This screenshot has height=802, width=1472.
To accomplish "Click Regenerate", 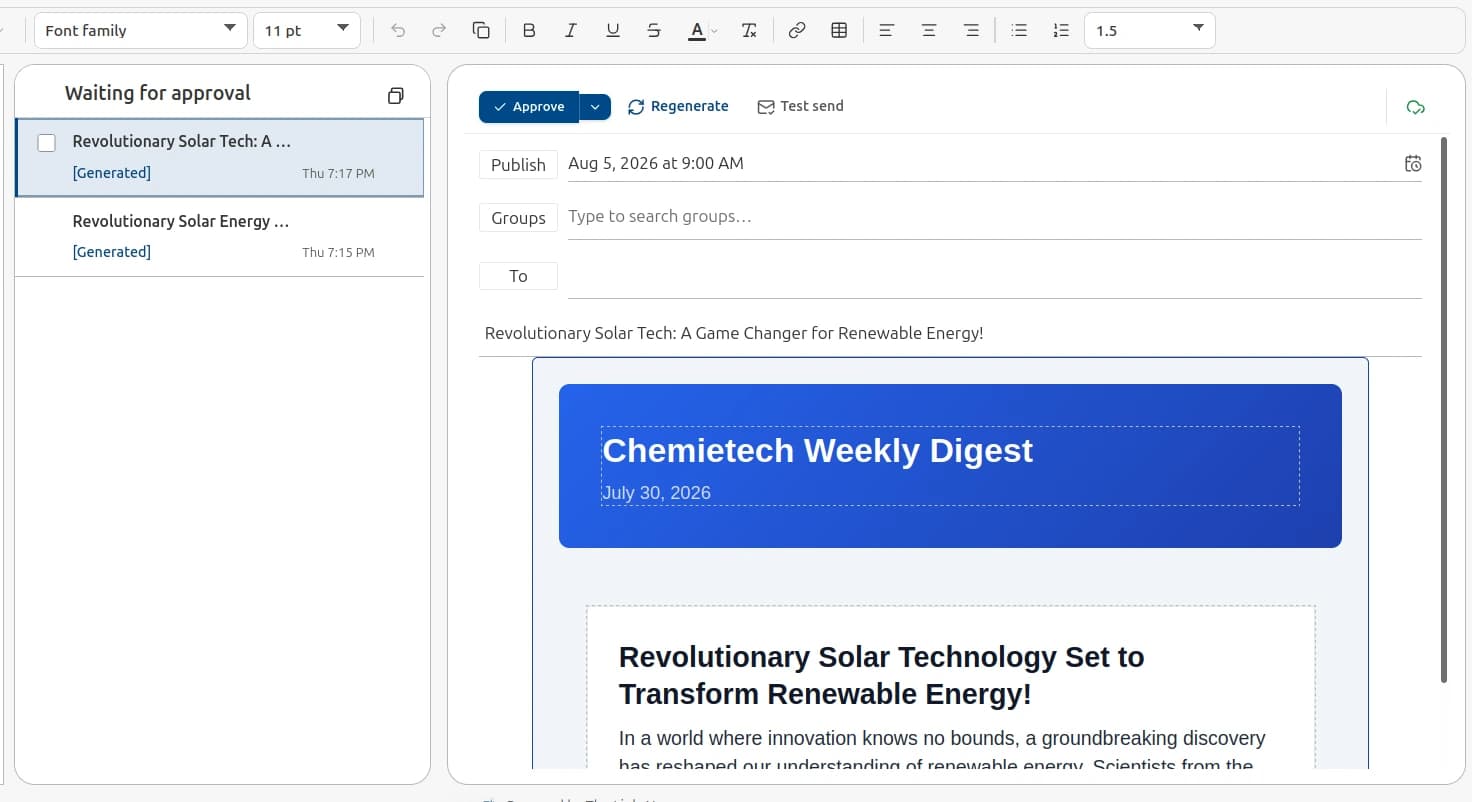I will pyautogui.click(x=678, y=107).
